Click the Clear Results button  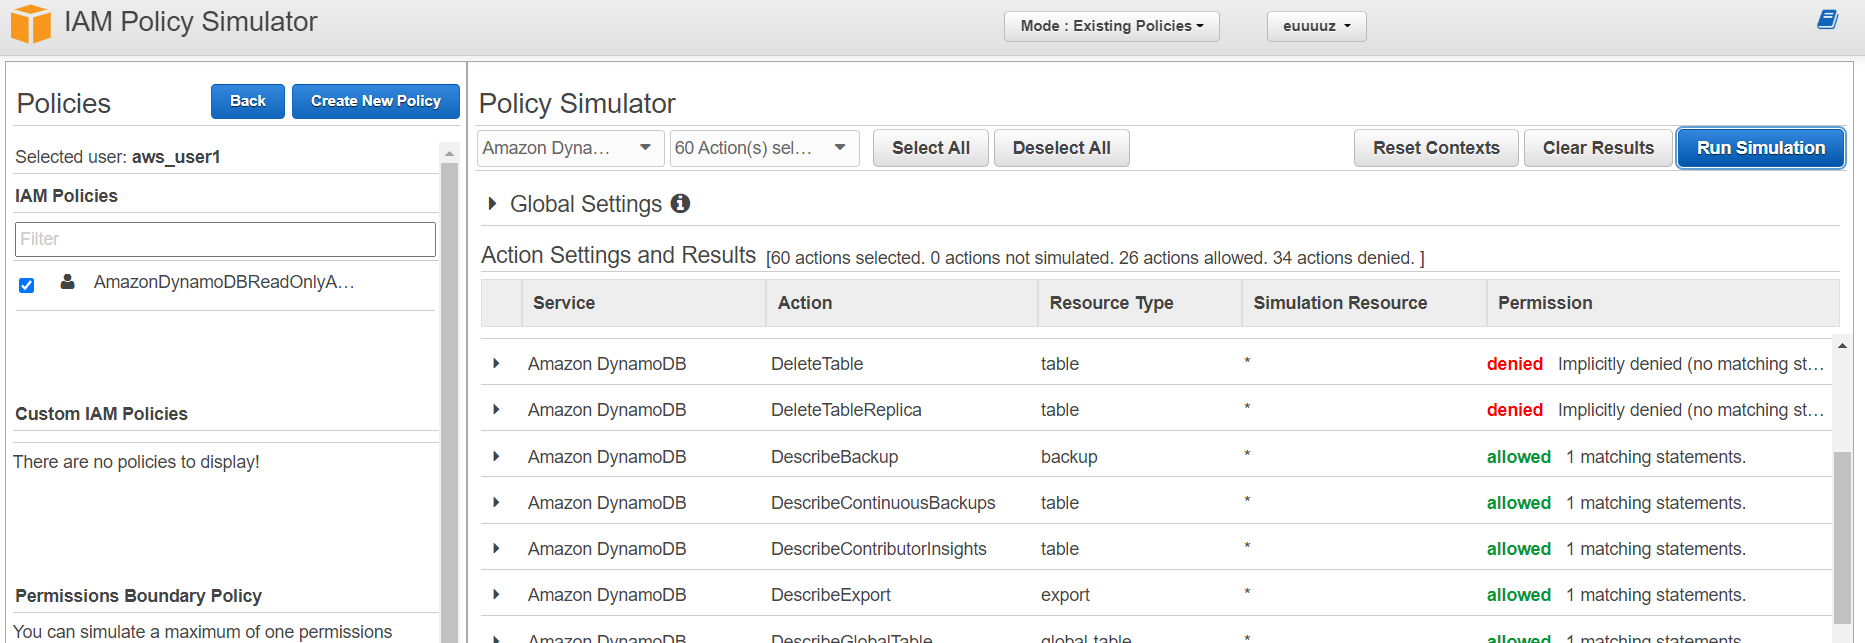(1598, 148)
